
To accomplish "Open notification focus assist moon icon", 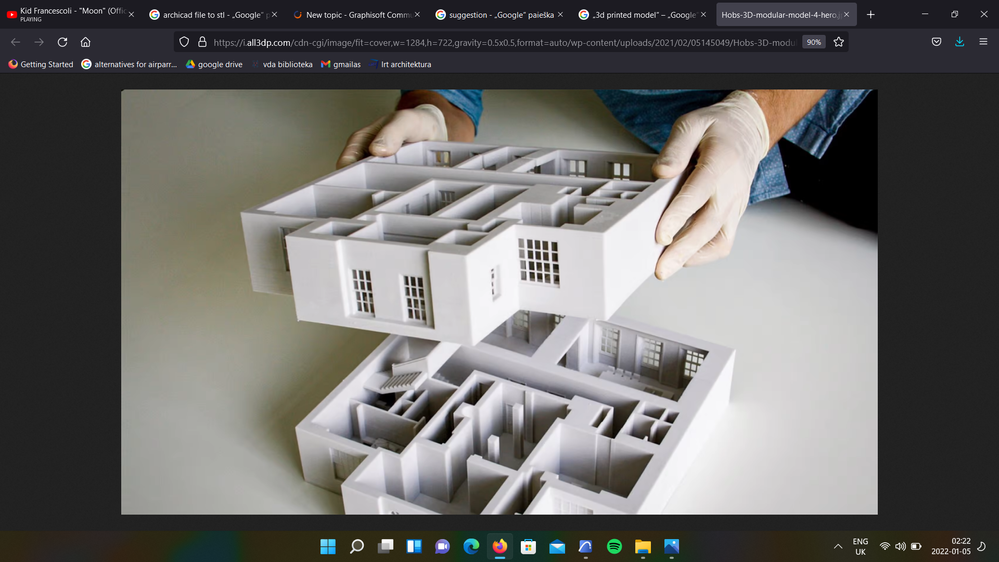I will 982,547.
